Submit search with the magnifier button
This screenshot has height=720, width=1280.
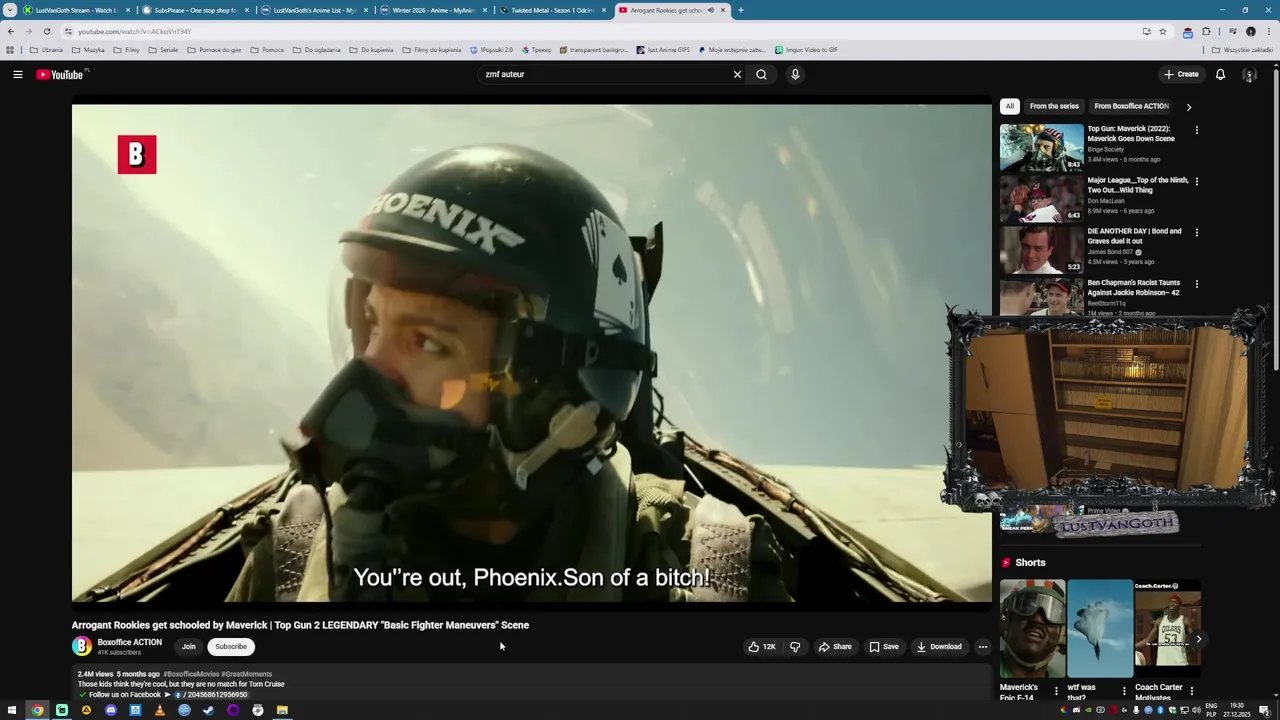[762, 74]
